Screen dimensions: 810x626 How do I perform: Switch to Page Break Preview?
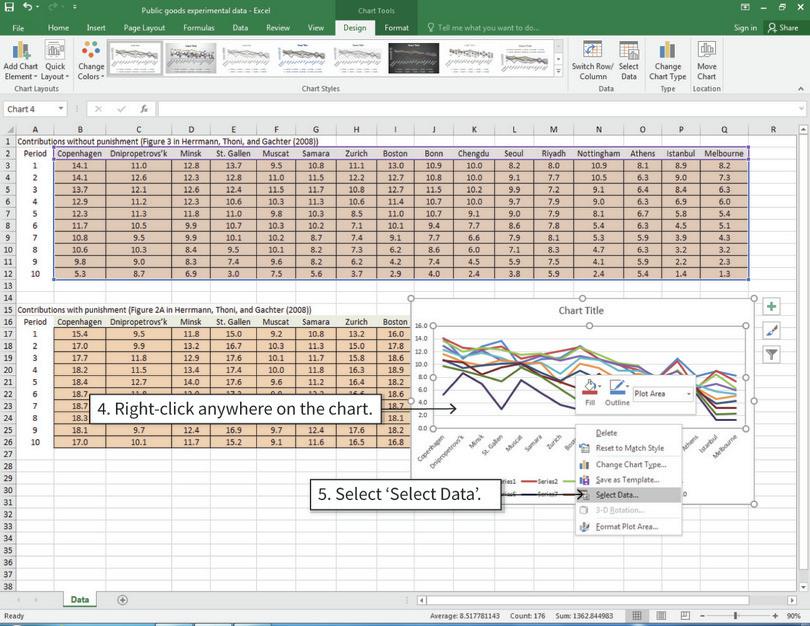[x=685, y=616]
